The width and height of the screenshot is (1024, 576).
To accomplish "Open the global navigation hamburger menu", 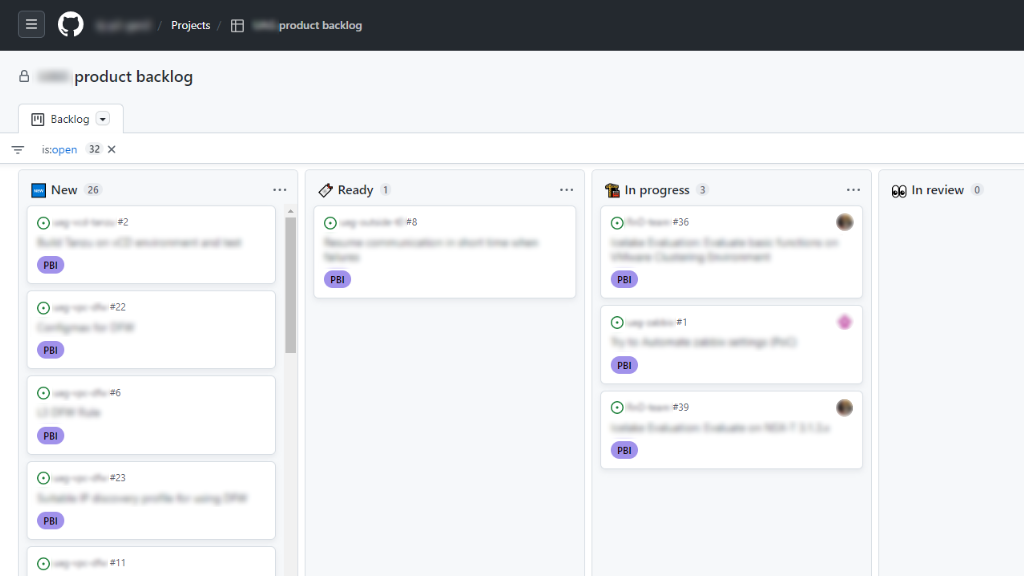I will (31, 24).
